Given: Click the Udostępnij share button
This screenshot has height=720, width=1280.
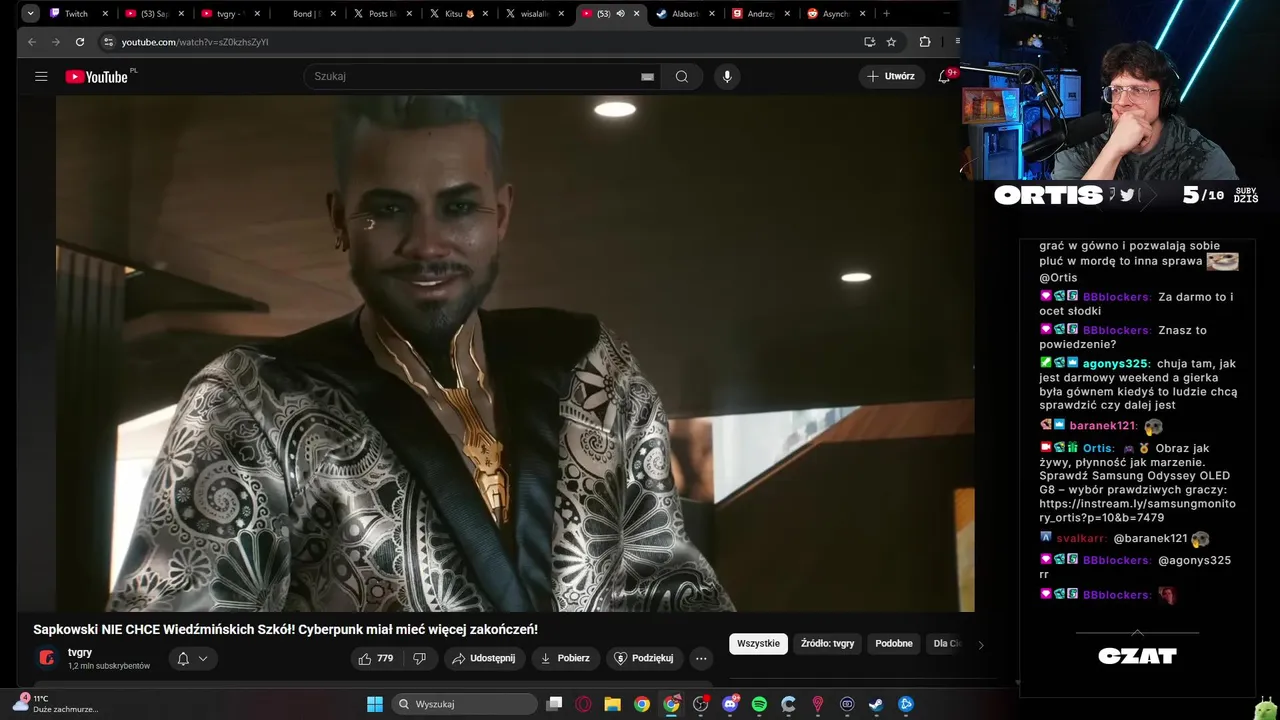Looking at the screenshot, I should (484, 658).
